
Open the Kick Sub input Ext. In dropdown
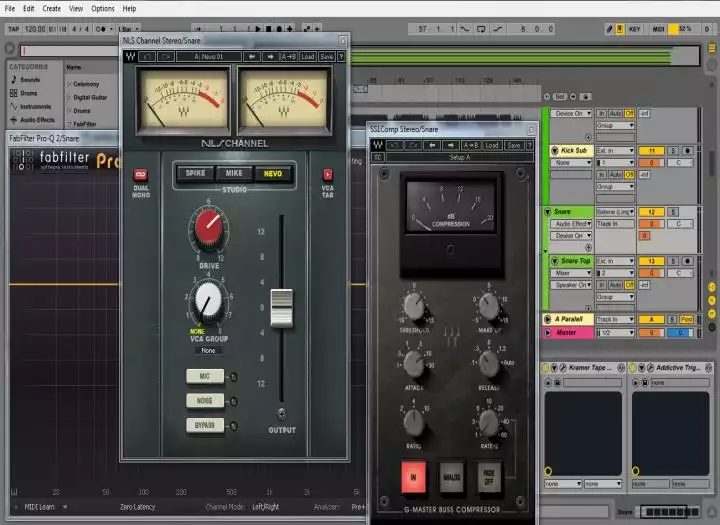coord(615,151)
